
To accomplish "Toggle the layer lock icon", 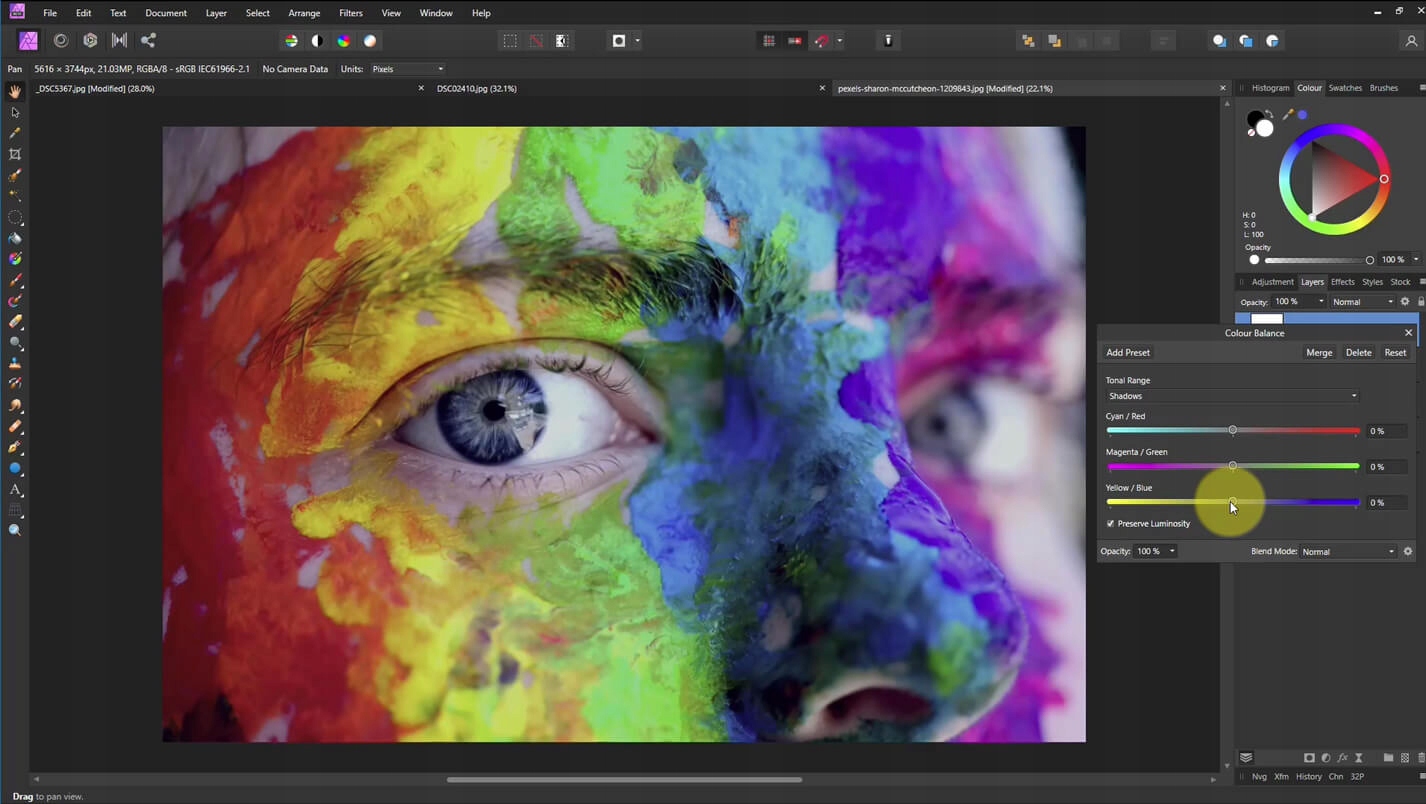I will (x=1420, y=302).
